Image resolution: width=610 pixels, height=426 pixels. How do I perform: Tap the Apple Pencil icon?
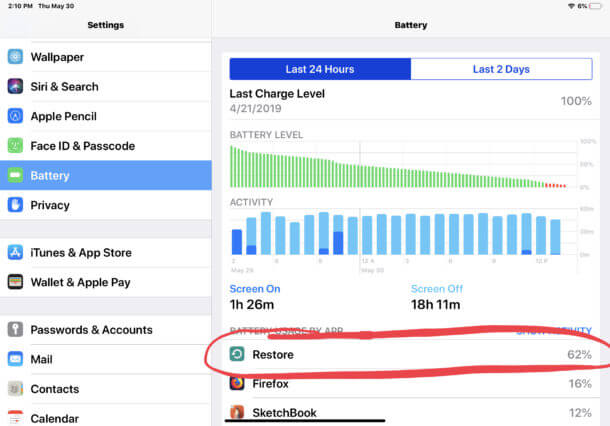pyautogui.click(x=15, y=116)
